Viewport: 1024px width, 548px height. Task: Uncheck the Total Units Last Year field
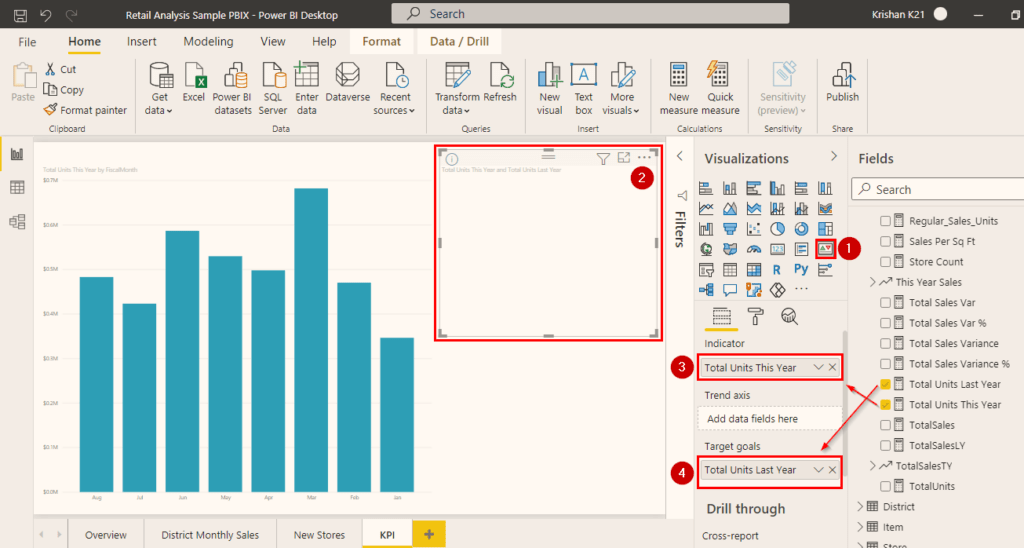[886, 384]
